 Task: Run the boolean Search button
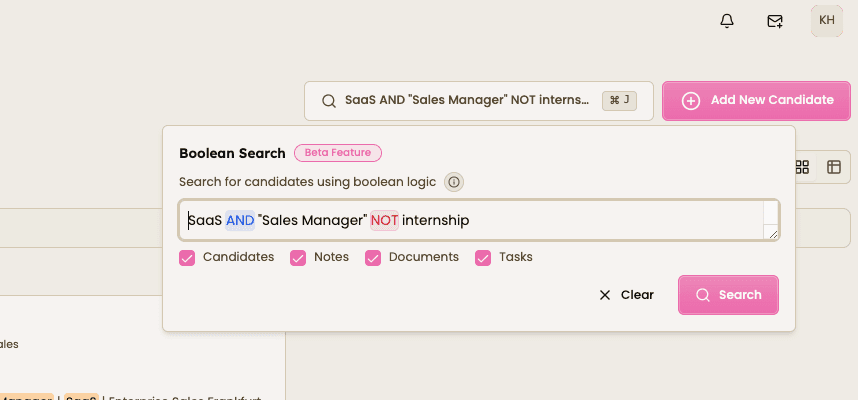click(728, 295)
